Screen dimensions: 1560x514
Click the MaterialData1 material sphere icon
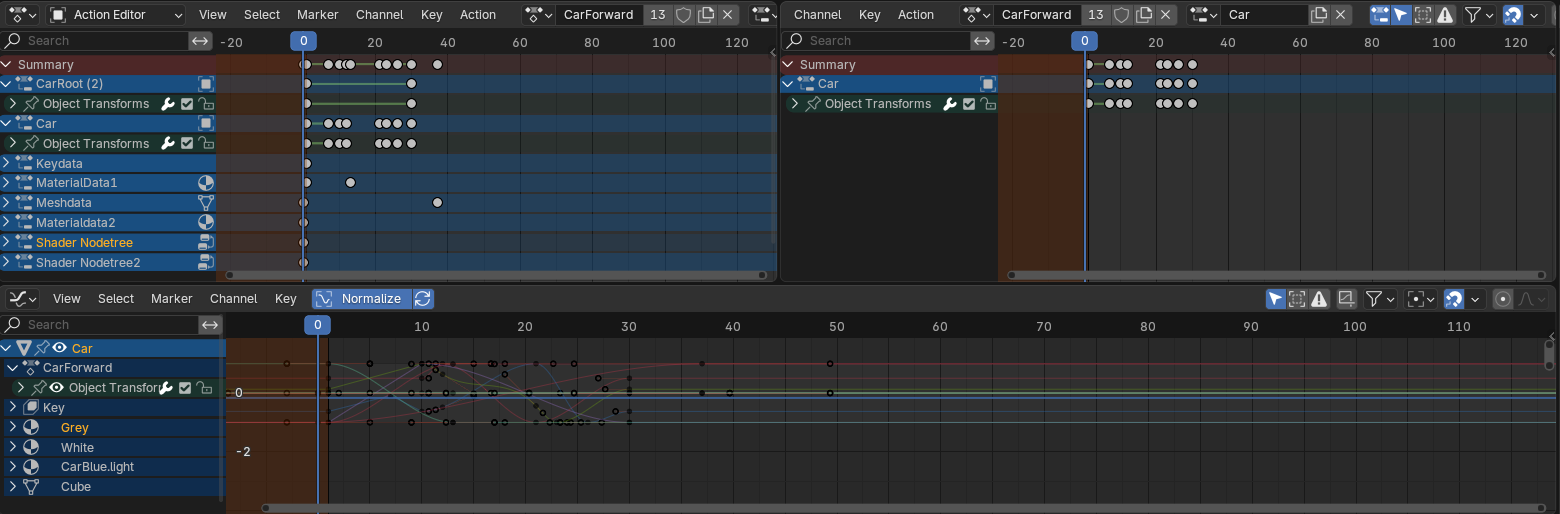[206, 183]
